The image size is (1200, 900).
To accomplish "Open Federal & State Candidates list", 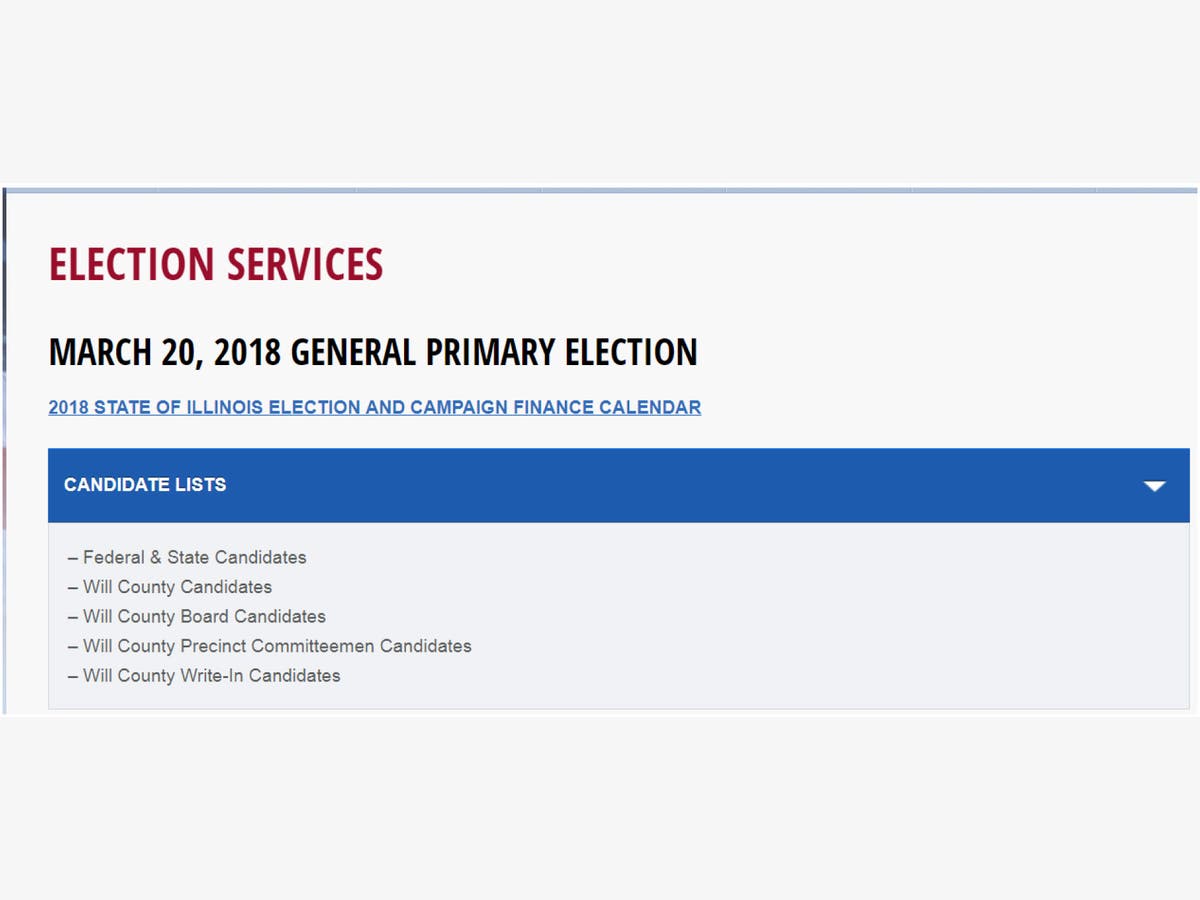I will coord(195,558).
